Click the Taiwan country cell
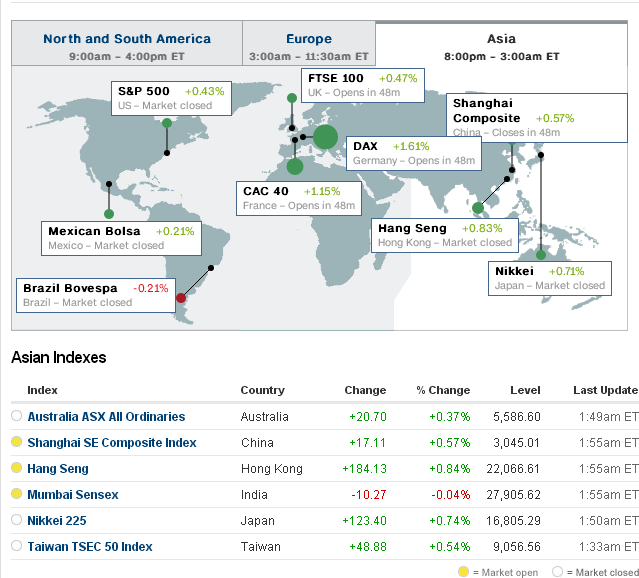The width and height of the screenshot is (639, 578). pos(261,547)
